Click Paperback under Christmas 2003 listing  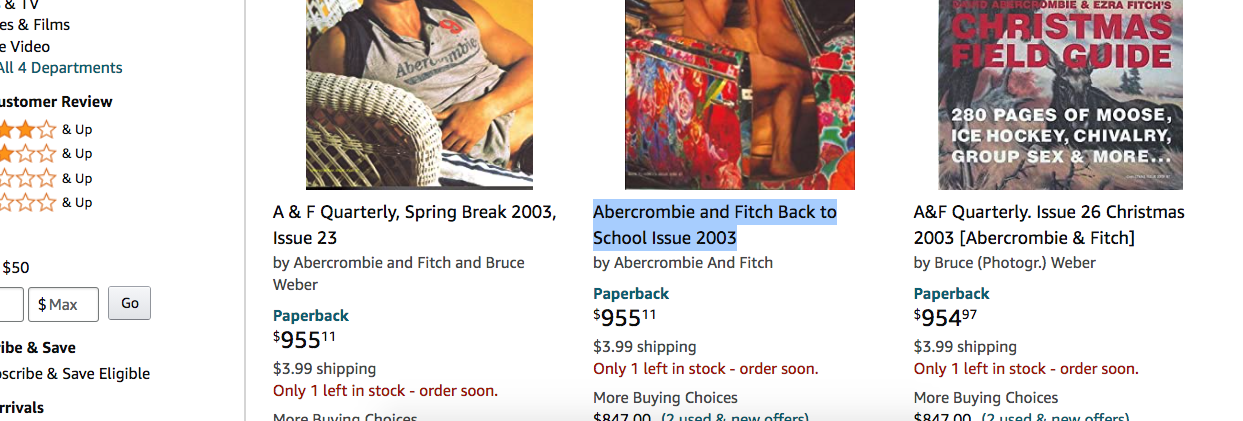click(x=951, y=294)
